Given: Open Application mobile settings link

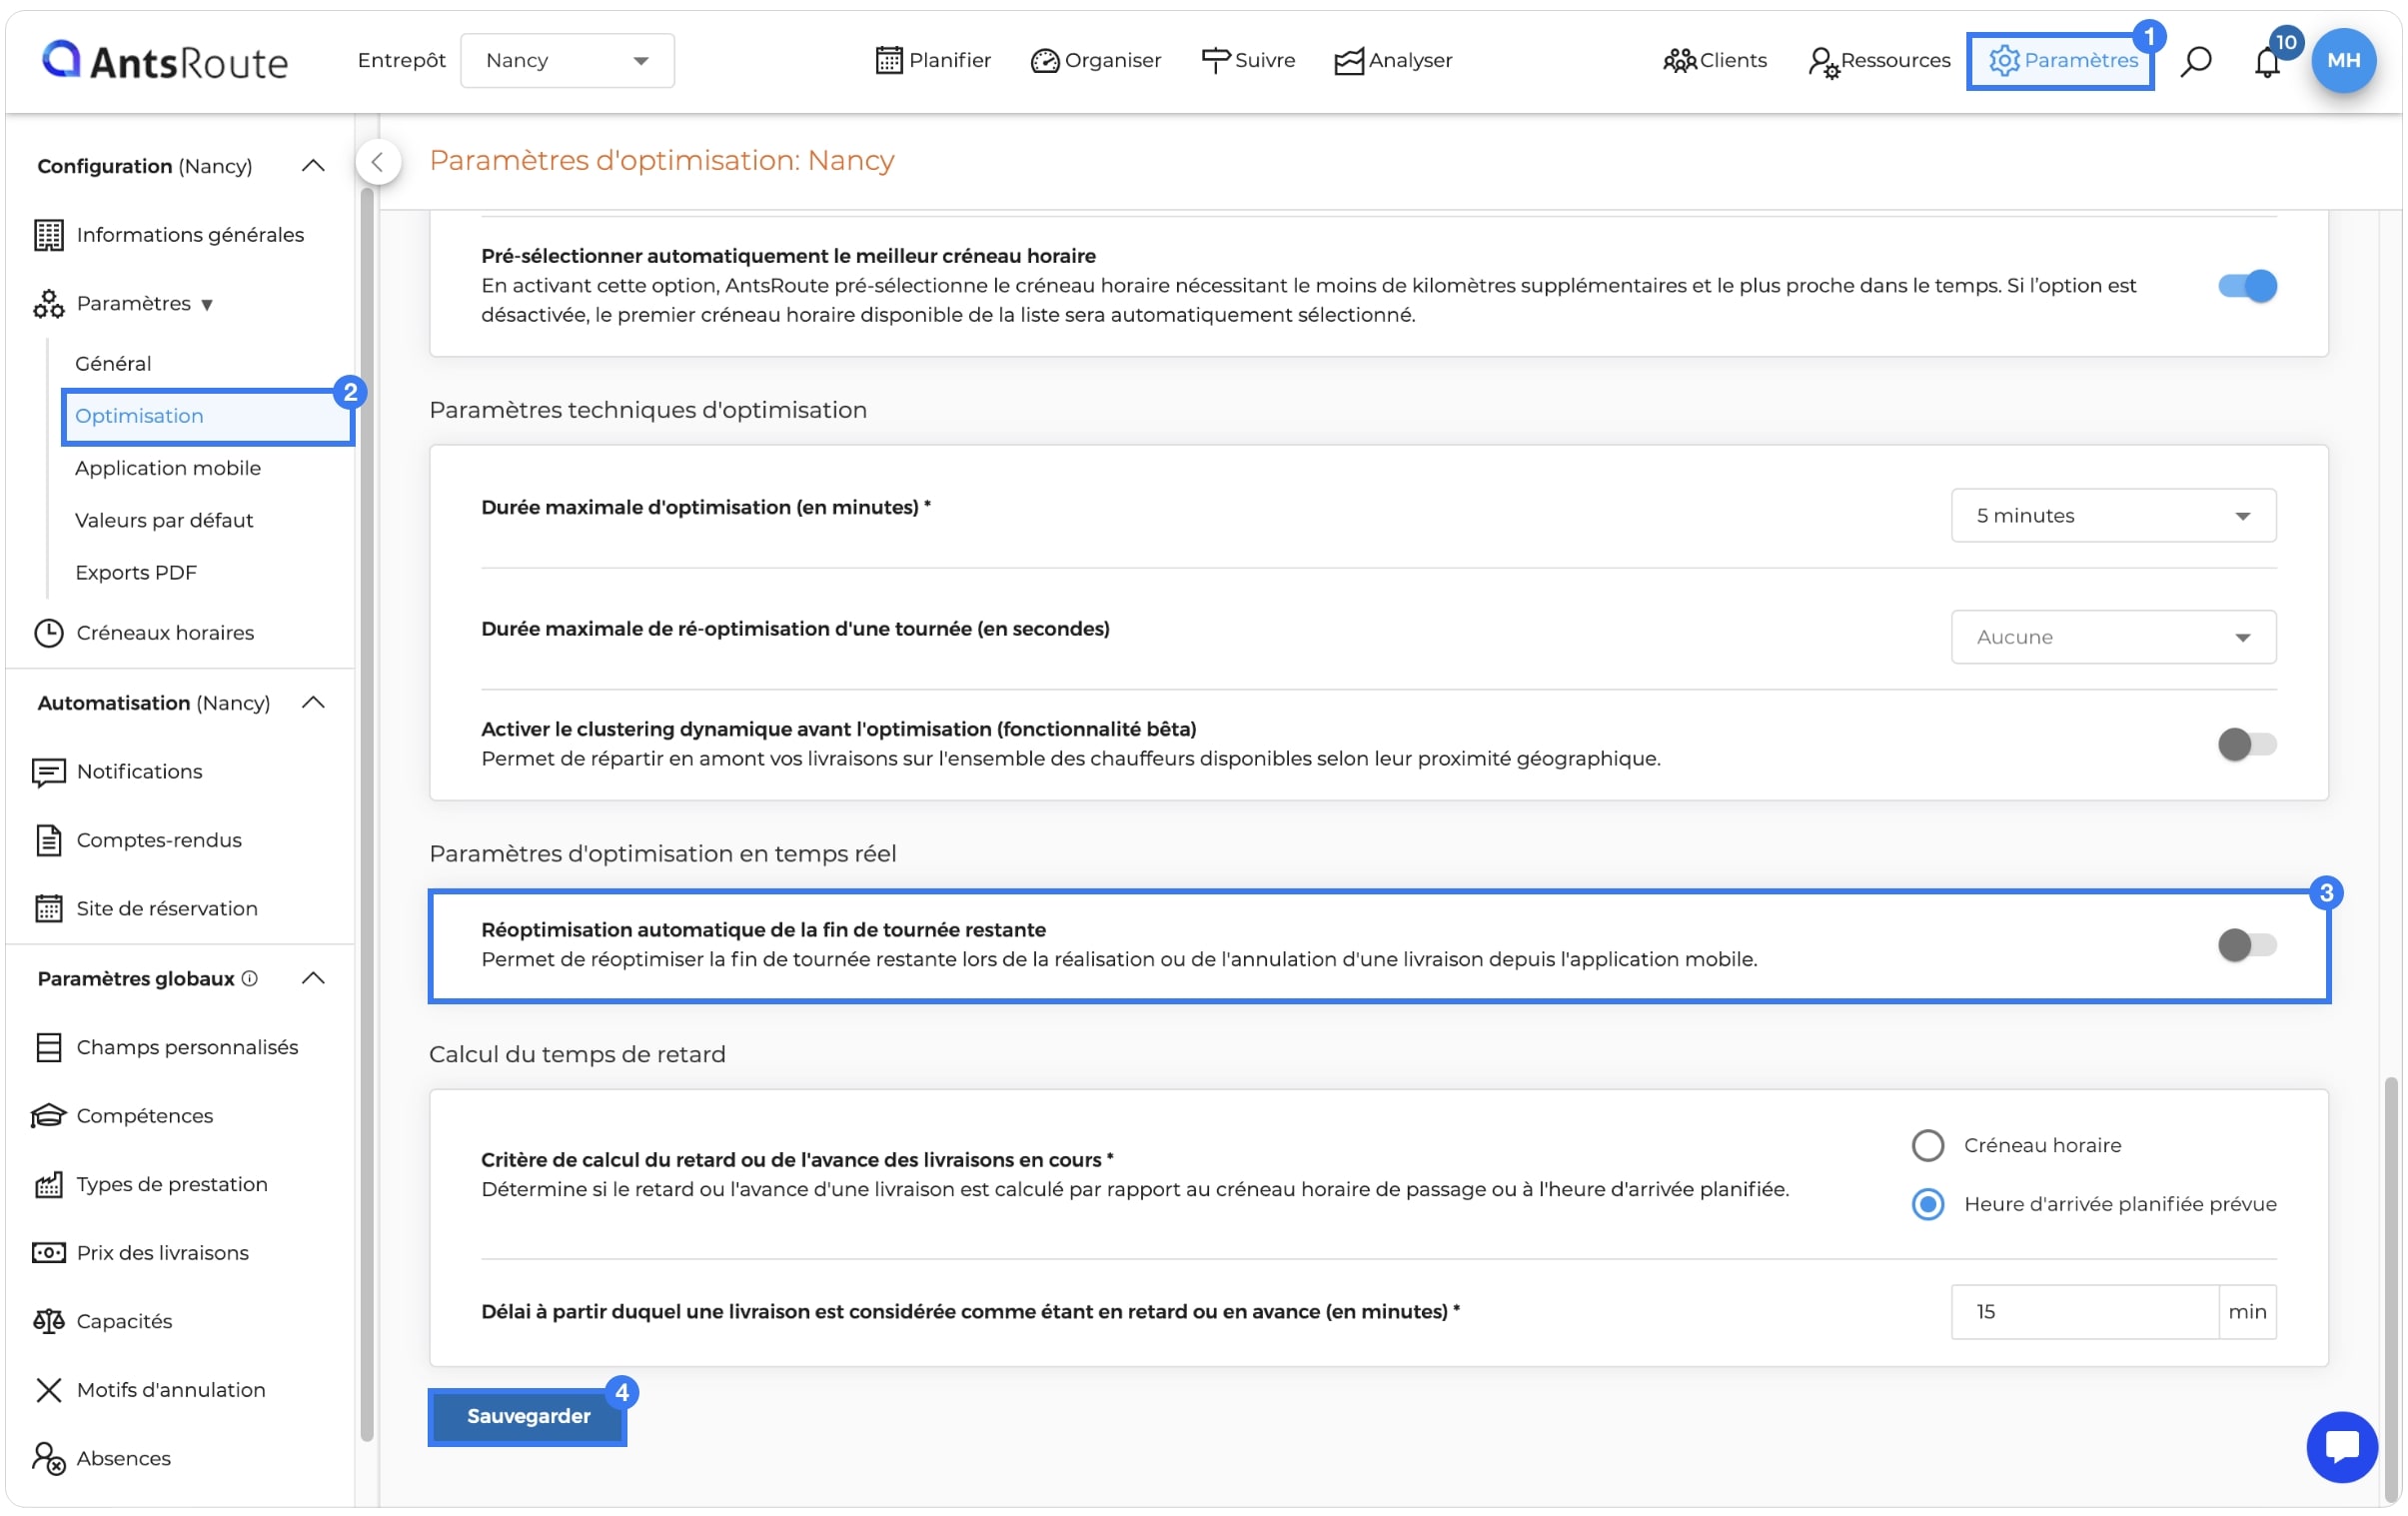Looking at the screenshot, I should tap(168, 468).
